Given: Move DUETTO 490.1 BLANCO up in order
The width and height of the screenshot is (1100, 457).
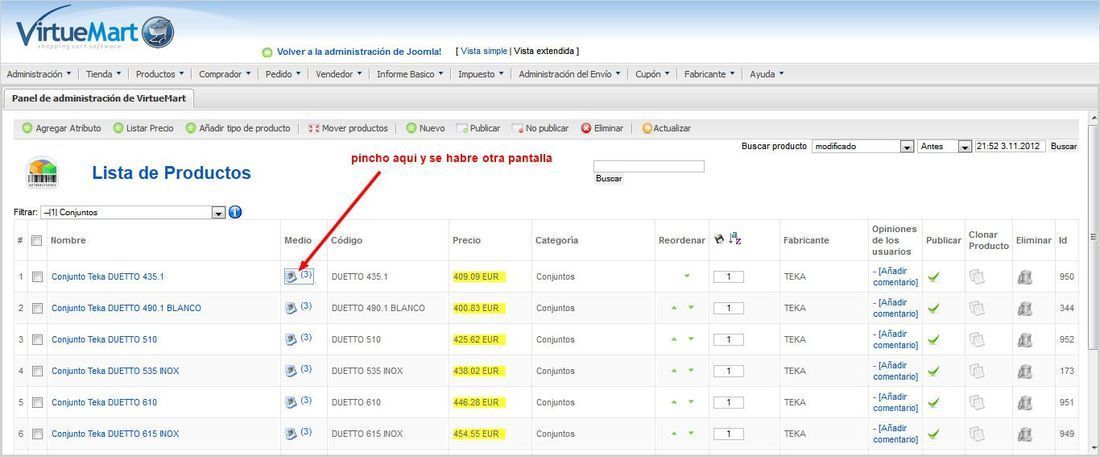Looking at the screenshot, I should point(673,308).
